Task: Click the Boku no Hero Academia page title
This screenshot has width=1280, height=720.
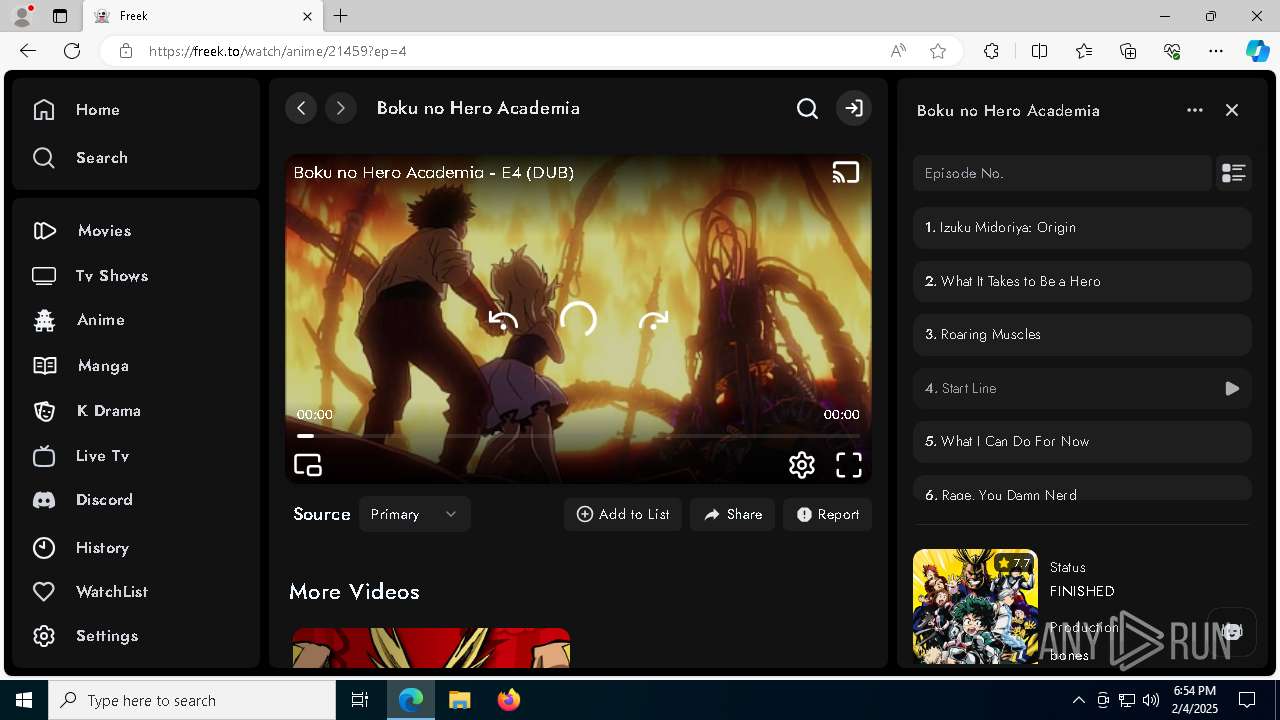Action: (x=478, y=108)
